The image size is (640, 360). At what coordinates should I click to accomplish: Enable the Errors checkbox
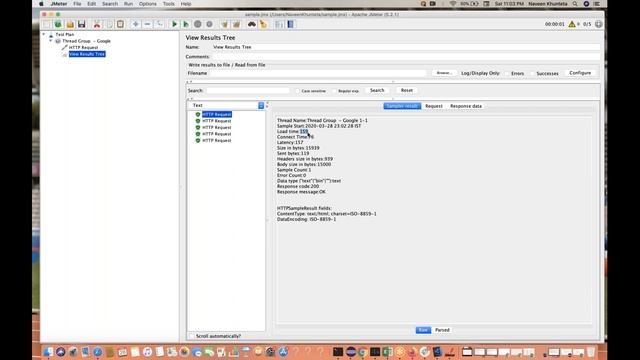(507, 73)
